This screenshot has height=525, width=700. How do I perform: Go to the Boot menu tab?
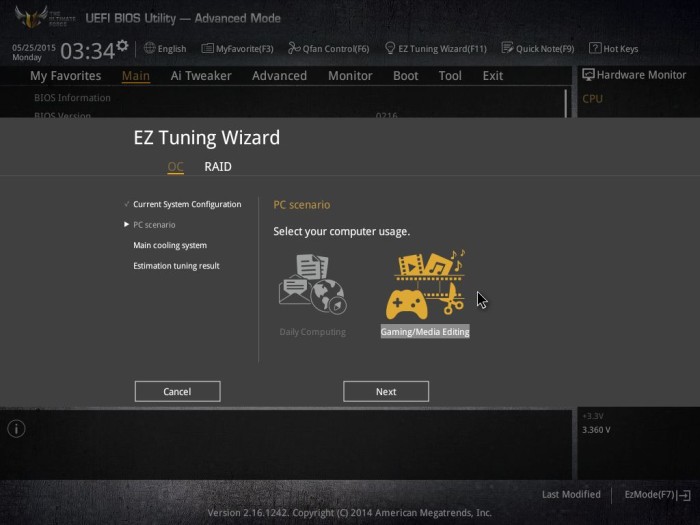[x=405, y=76]
